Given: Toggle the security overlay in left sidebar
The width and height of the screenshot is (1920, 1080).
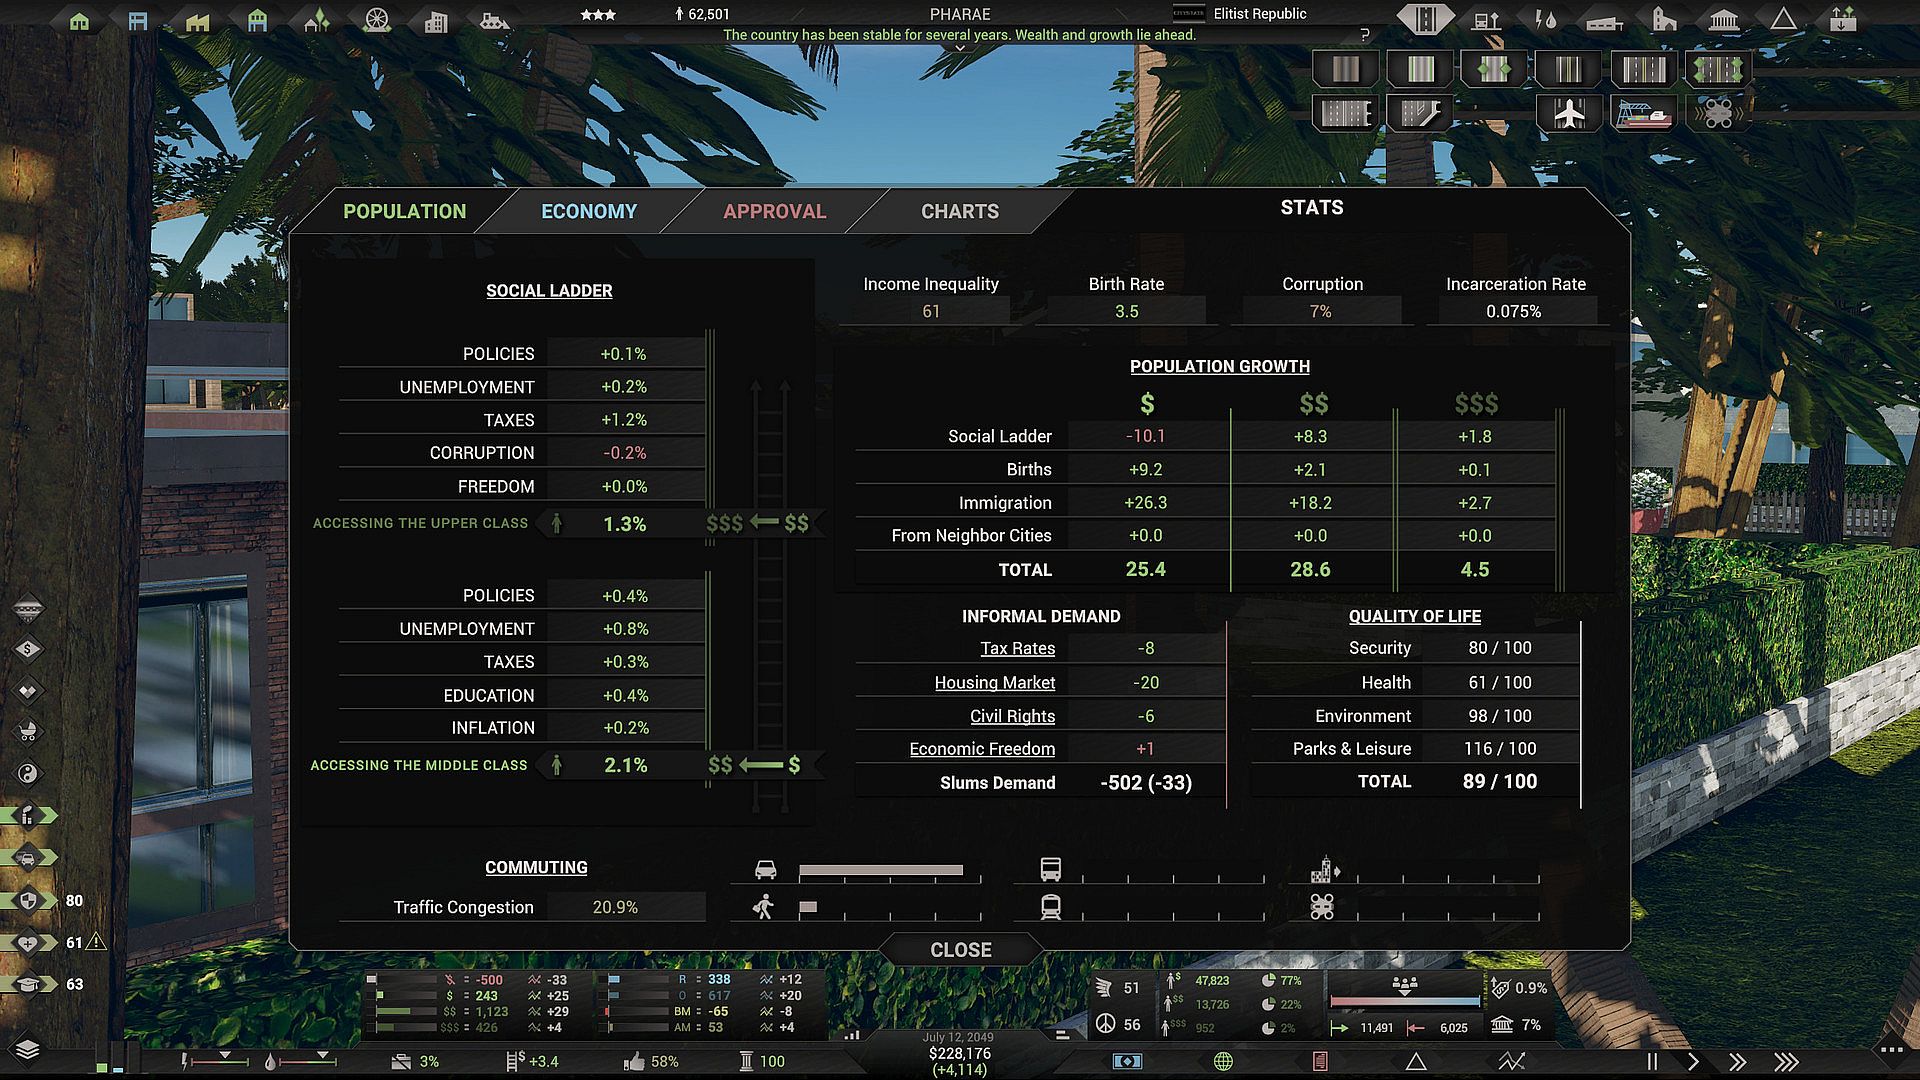Looking at the screenshot, I should pos(28,900).
